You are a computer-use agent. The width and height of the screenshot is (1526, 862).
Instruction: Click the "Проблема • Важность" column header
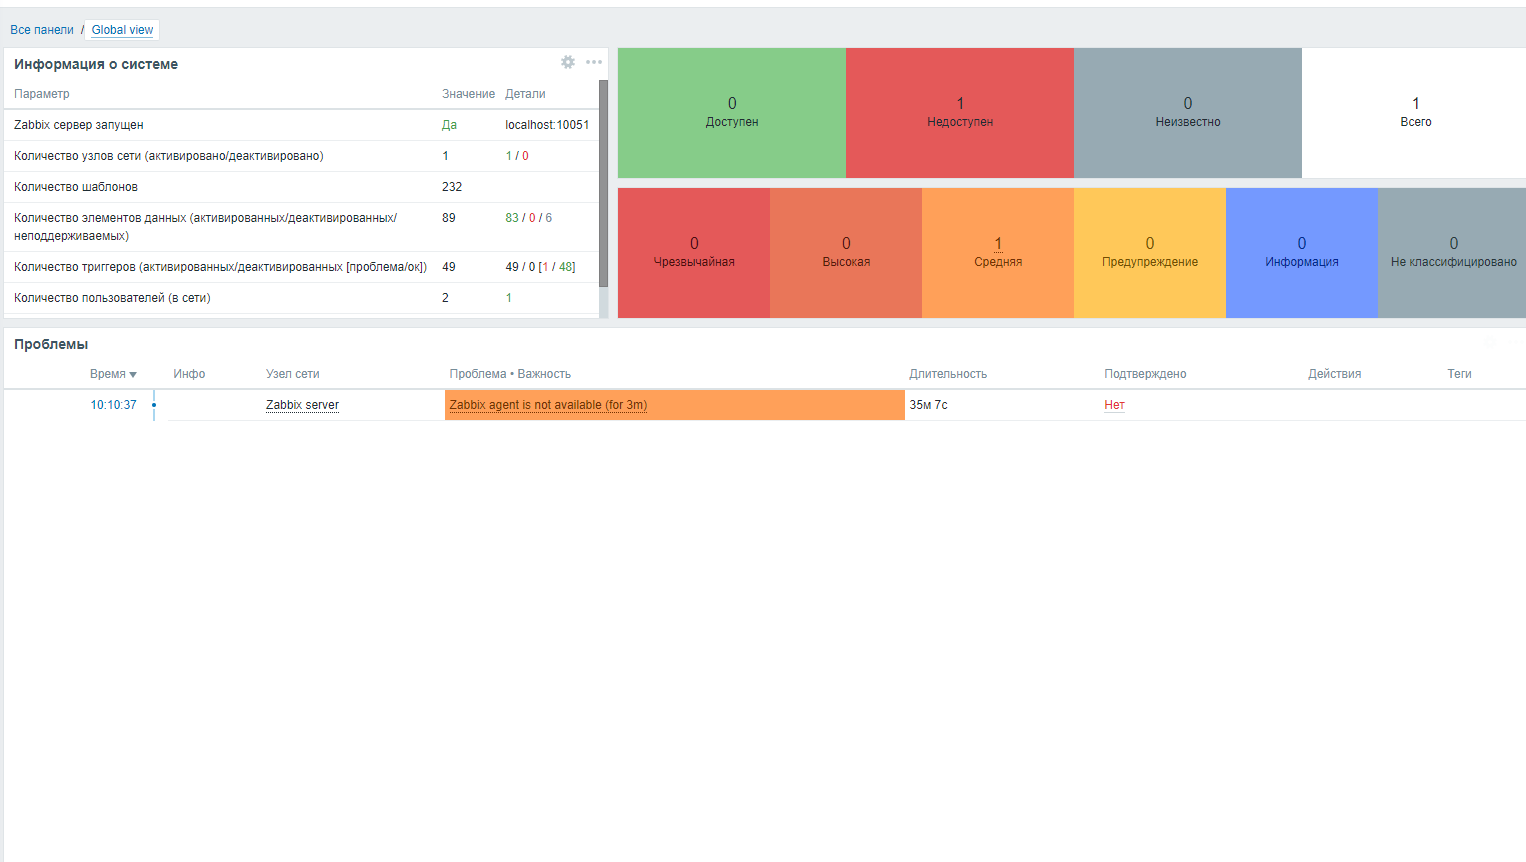(510, 374)
